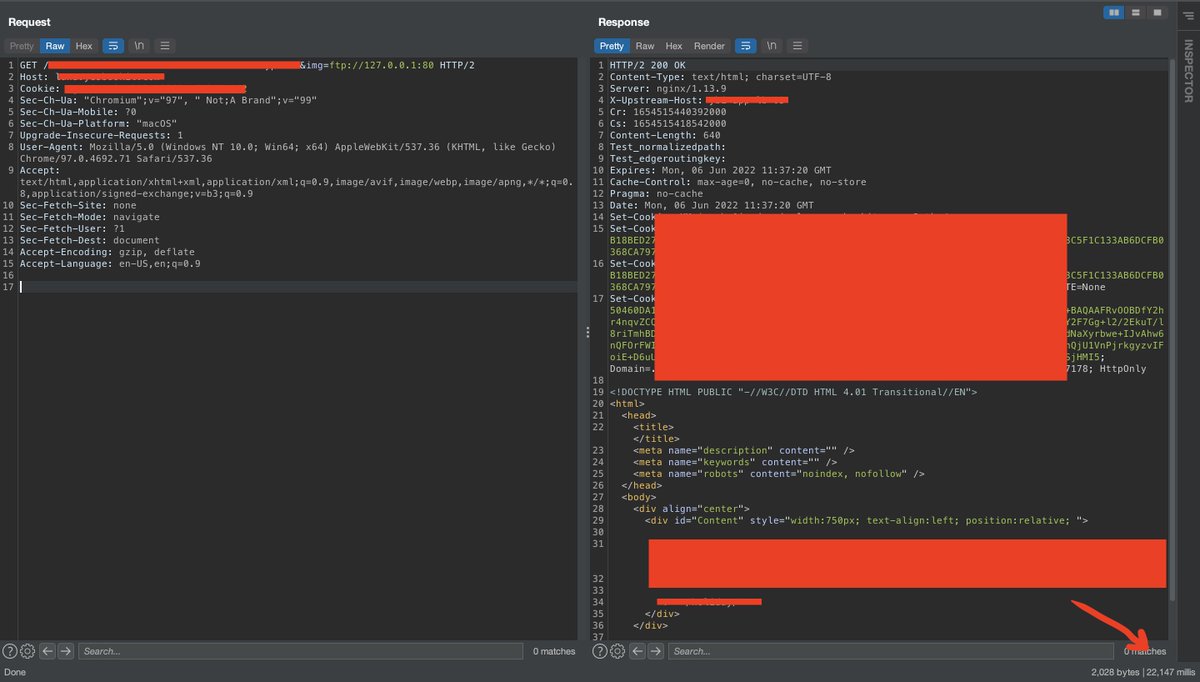
Task: Expand the Inspector menu icon above INSPECTOR
Action: (x=1188, y=17)
